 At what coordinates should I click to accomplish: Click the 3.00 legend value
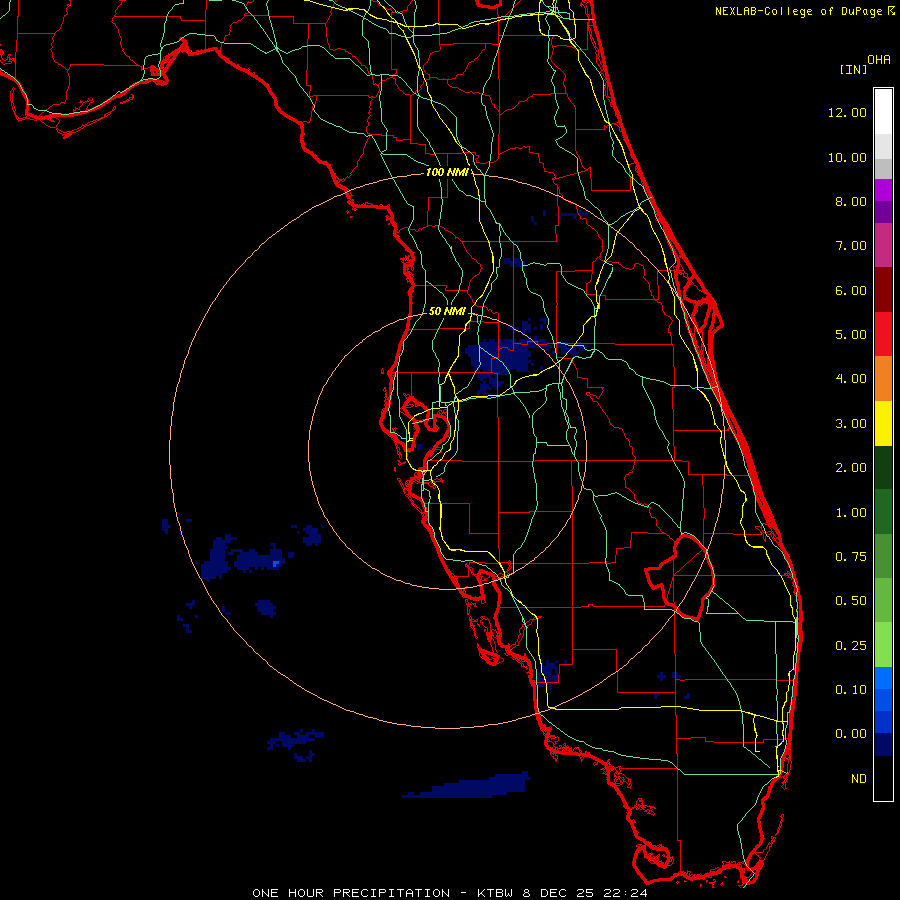coord(851,424)
